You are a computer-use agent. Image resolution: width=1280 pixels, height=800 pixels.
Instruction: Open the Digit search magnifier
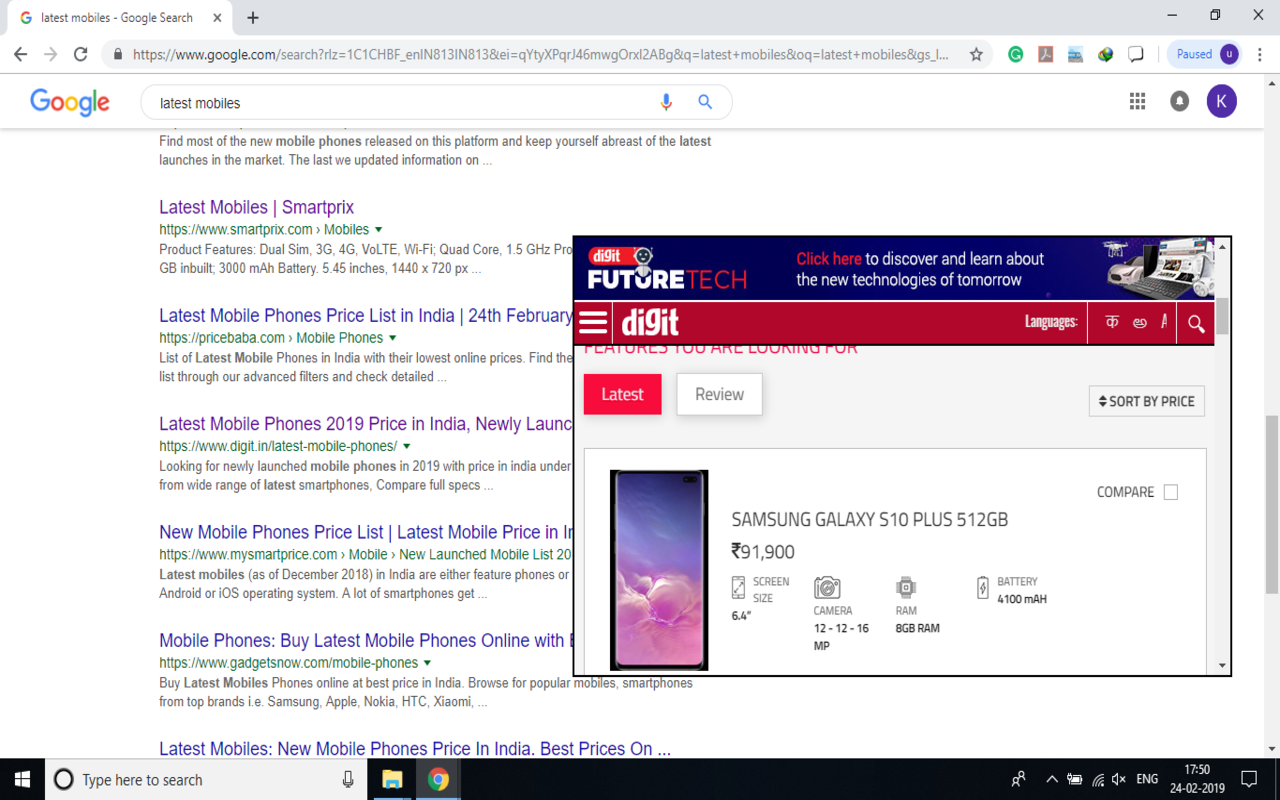coord(1196,323)
